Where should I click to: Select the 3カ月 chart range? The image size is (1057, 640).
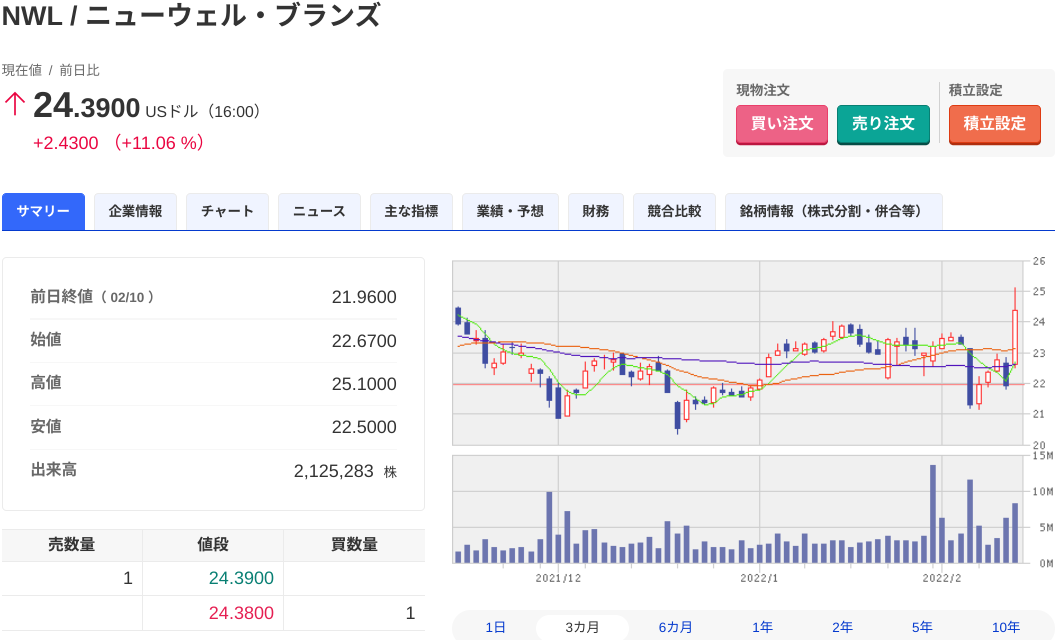582,627
